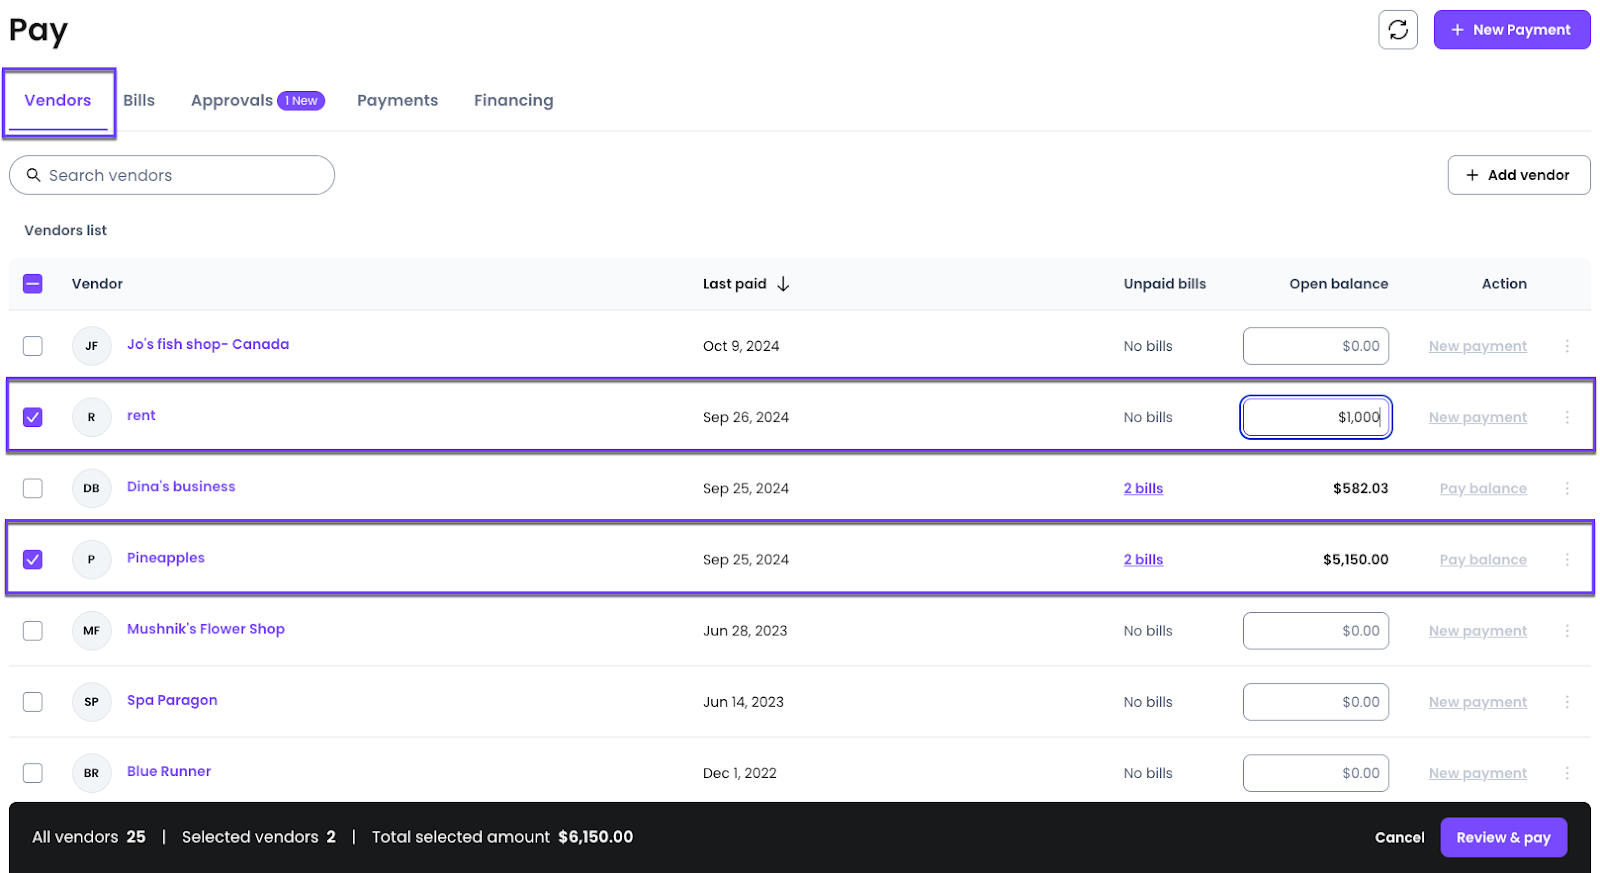Click Pay balance for Pineapples
This screenshot has width=1600, height=873.
pos(1483,560)
